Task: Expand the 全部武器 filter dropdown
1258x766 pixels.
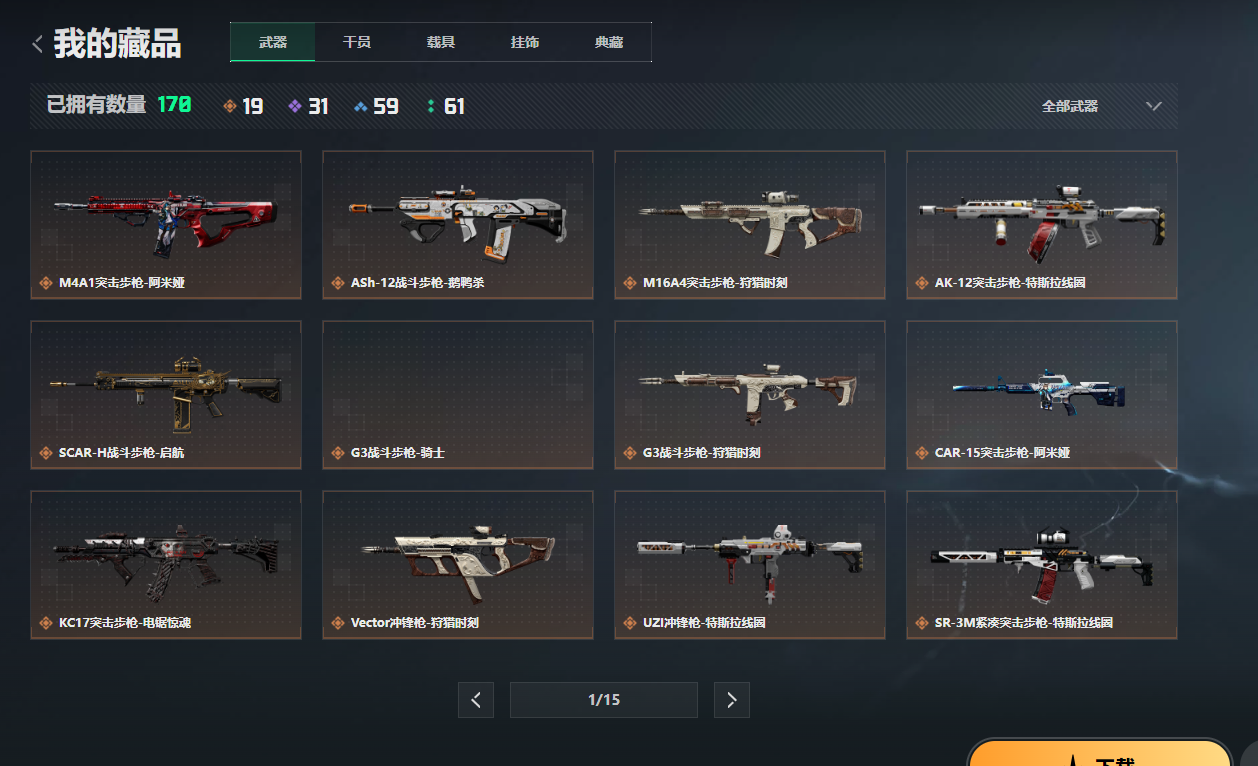Action: coord(1102,106)
